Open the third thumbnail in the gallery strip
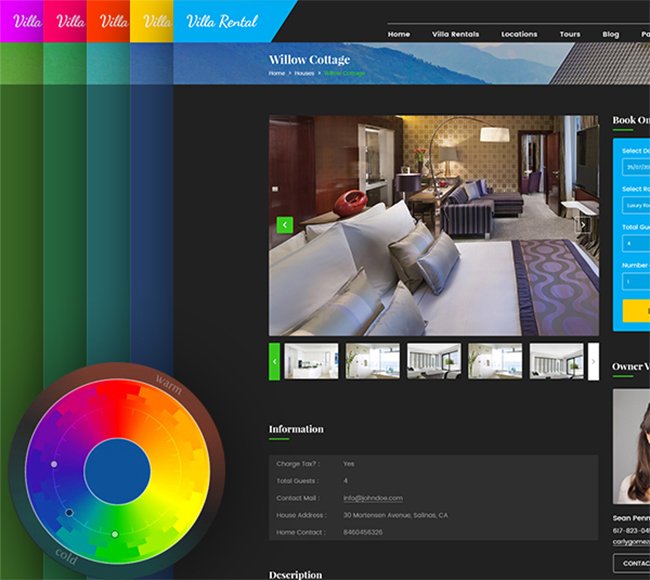 coord(434,361)
